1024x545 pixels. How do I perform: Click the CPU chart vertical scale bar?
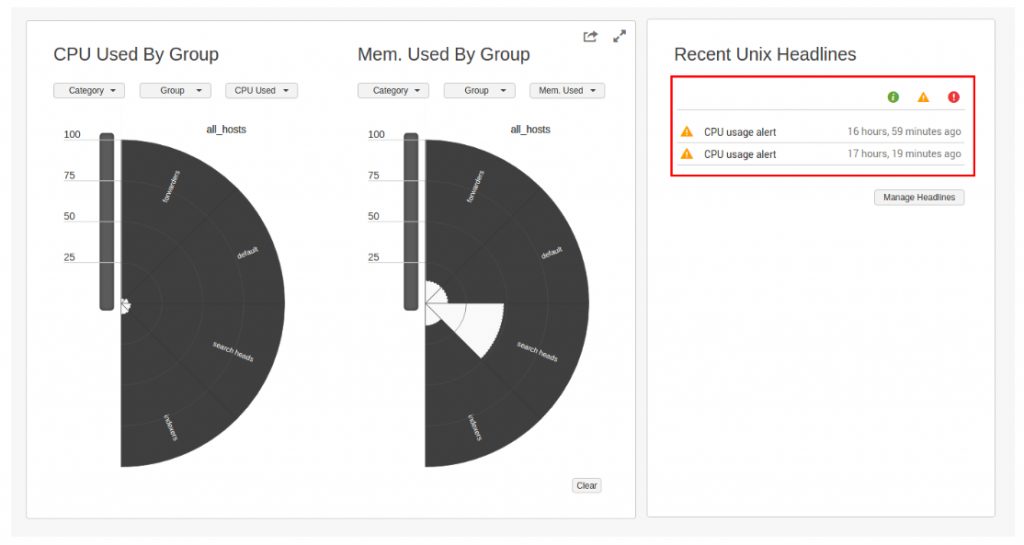(x=107, y=221)
